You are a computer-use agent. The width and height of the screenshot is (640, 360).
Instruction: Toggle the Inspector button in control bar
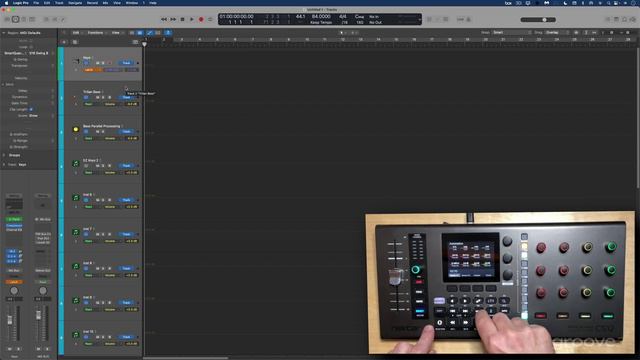tap(16, 19)
